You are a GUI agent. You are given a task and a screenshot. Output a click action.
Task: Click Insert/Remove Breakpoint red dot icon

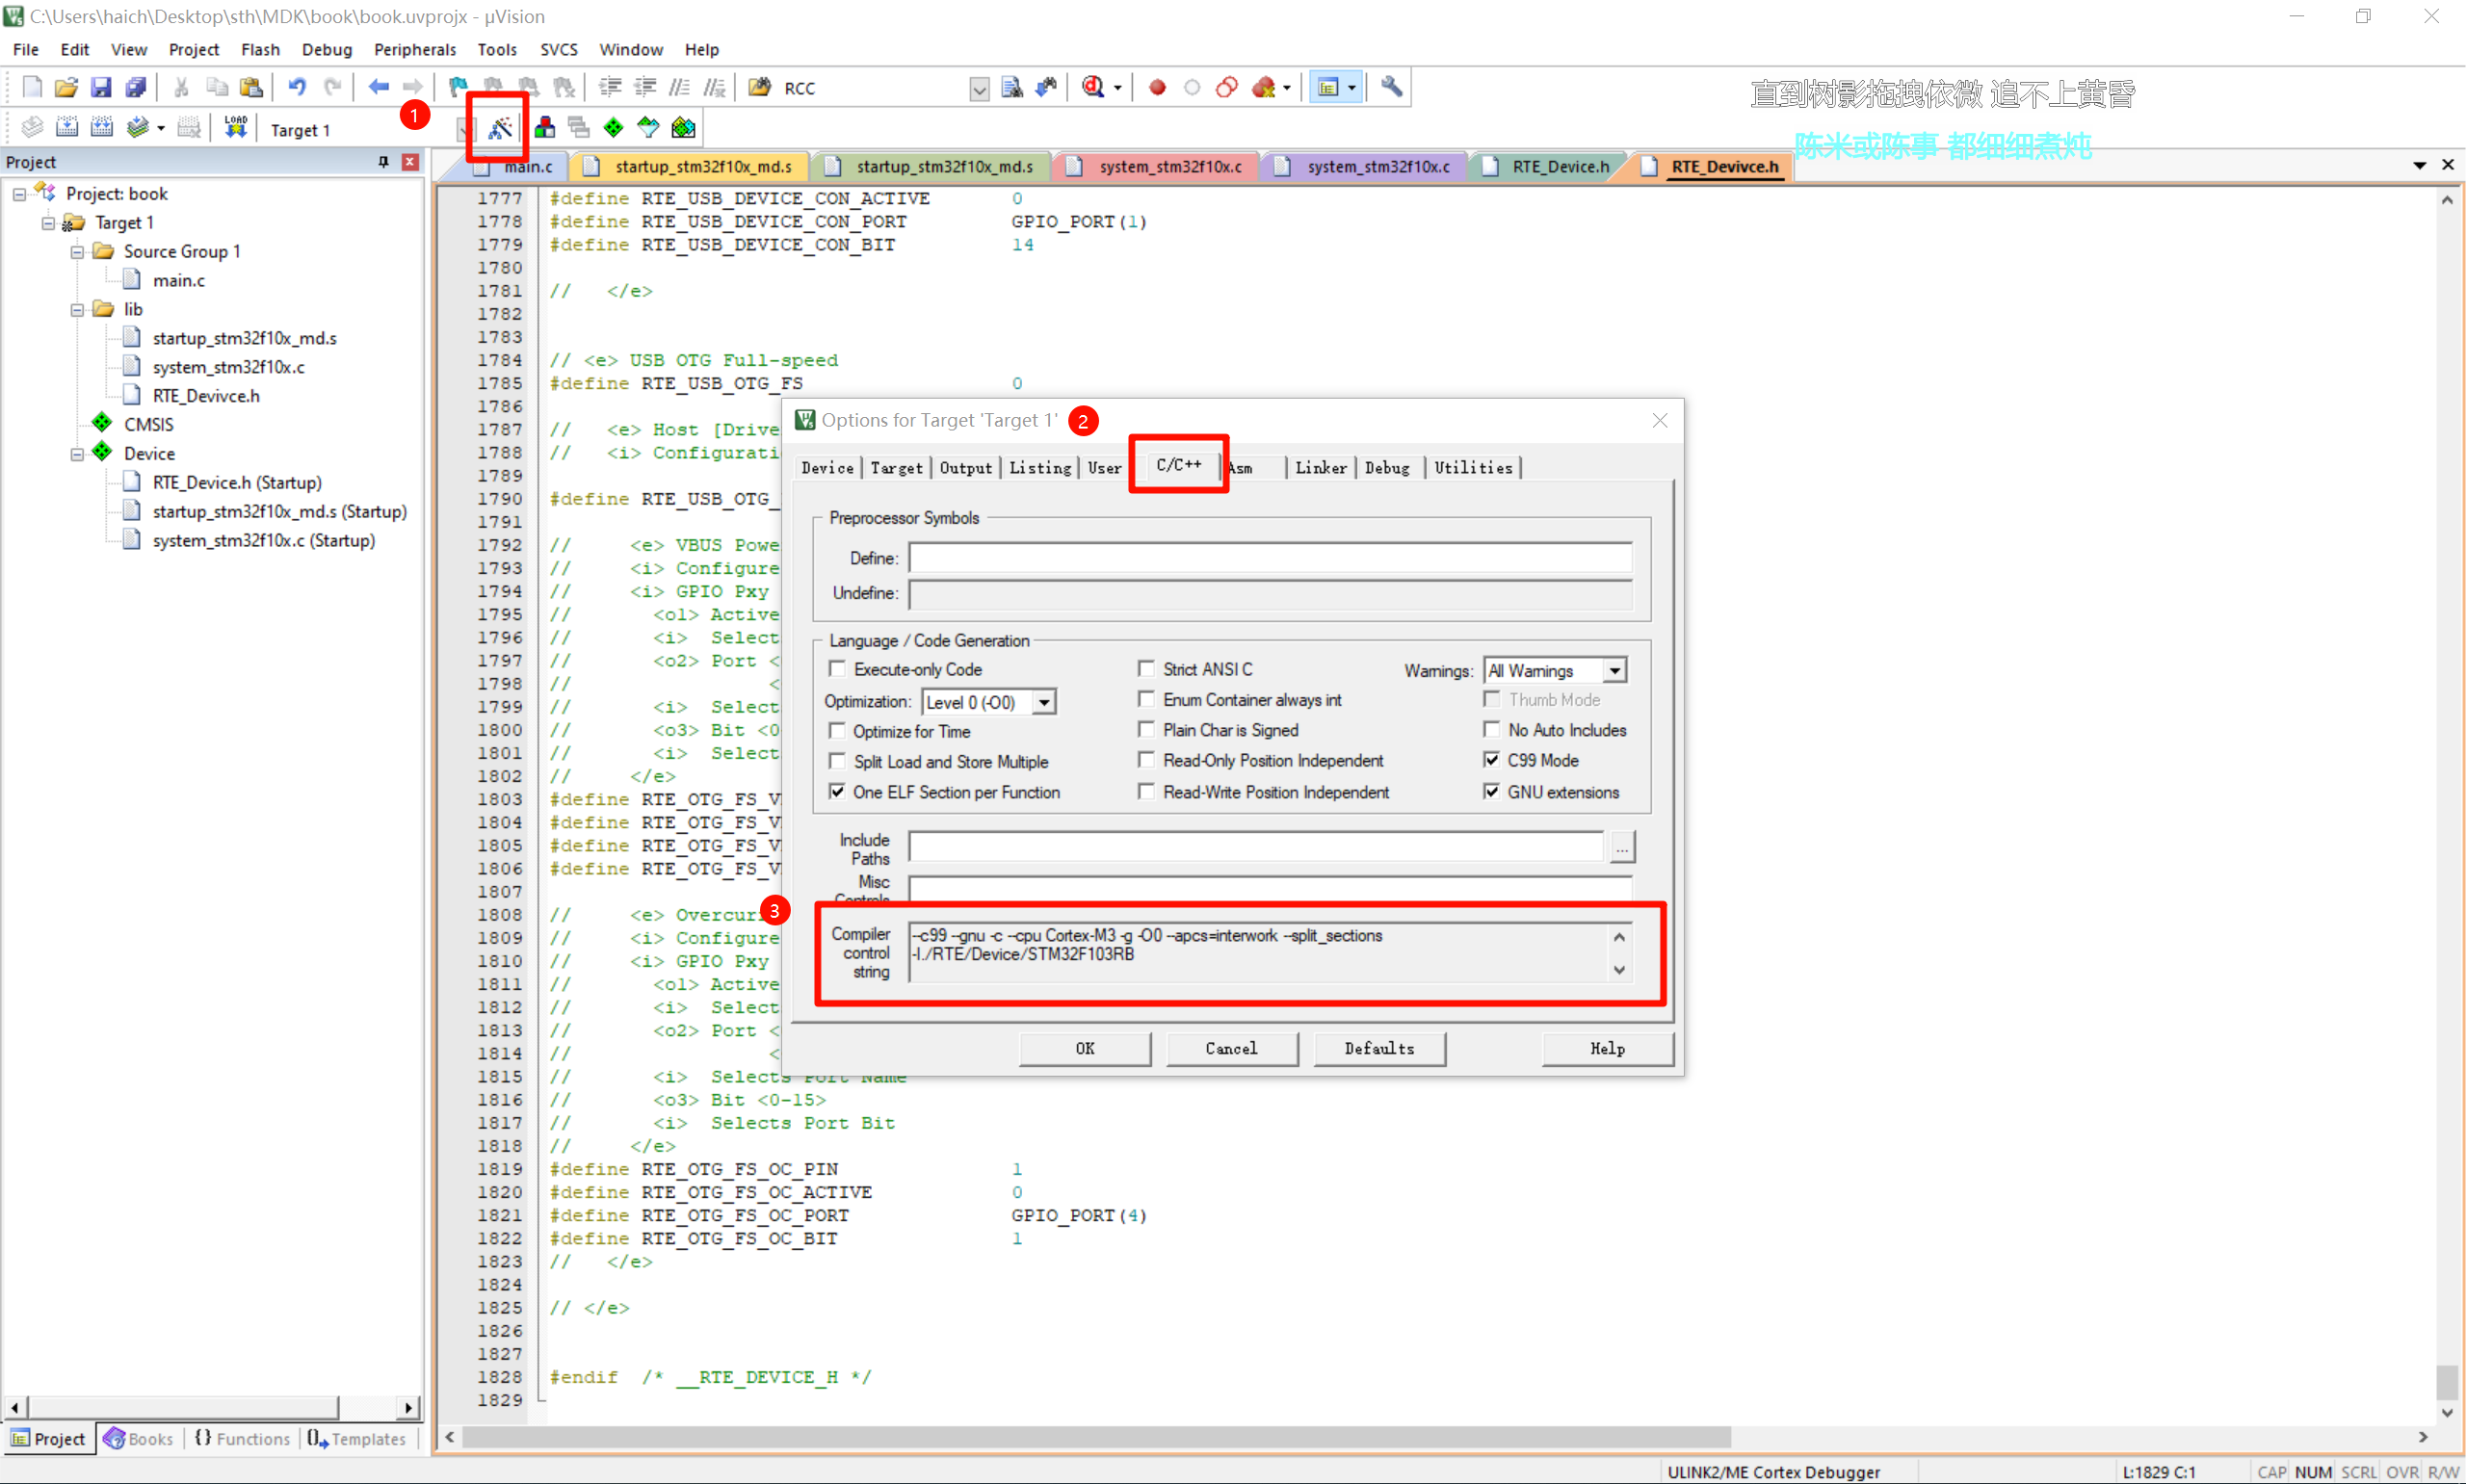[x=1157, y=88]
